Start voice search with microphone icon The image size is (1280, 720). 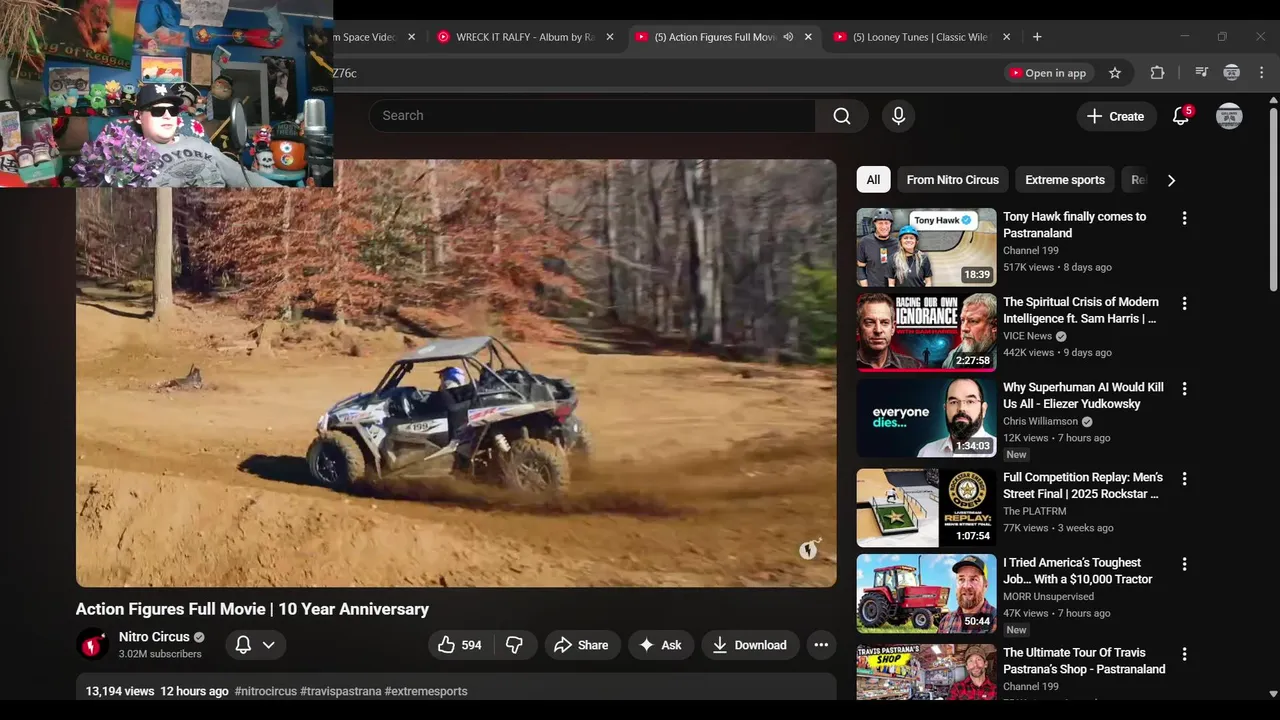pos(898,116)
